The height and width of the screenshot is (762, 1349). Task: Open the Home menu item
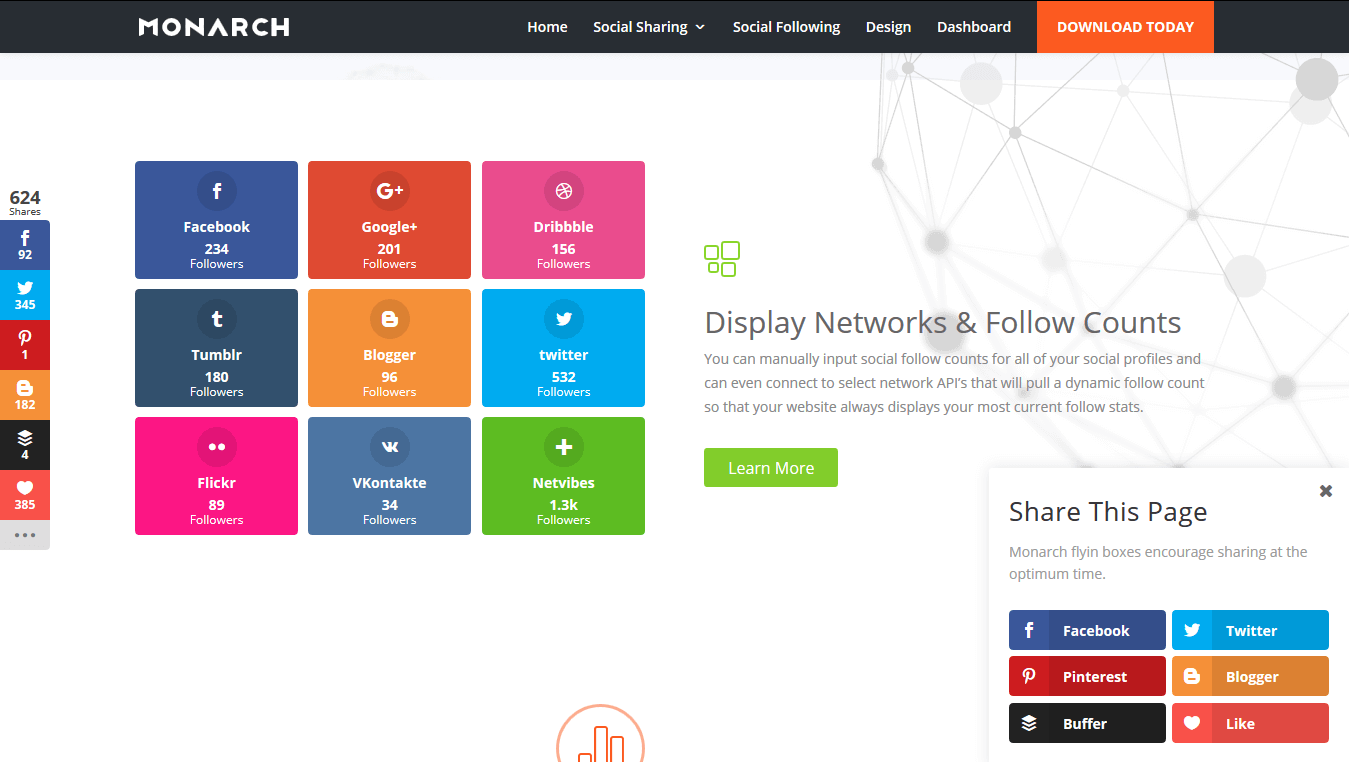click(547, 27)
